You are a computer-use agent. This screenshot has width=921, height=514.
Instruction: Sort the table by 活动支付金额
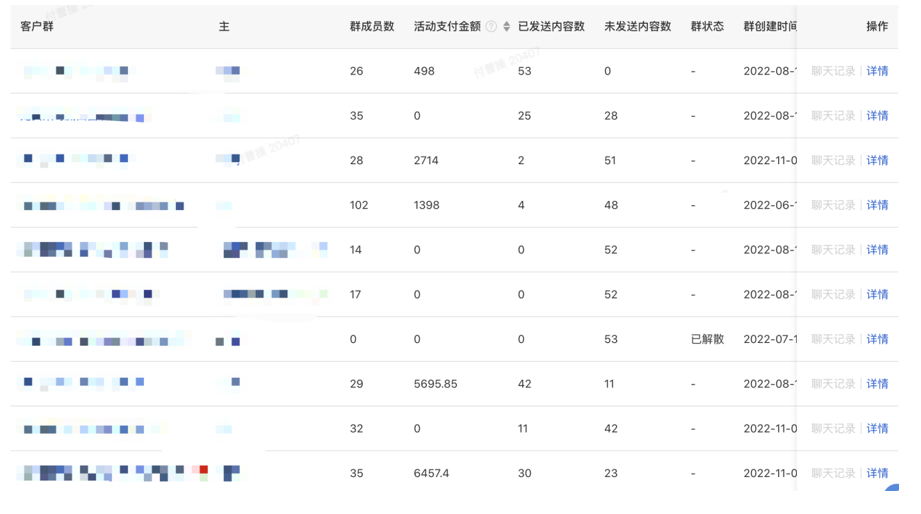pos(506,27)
